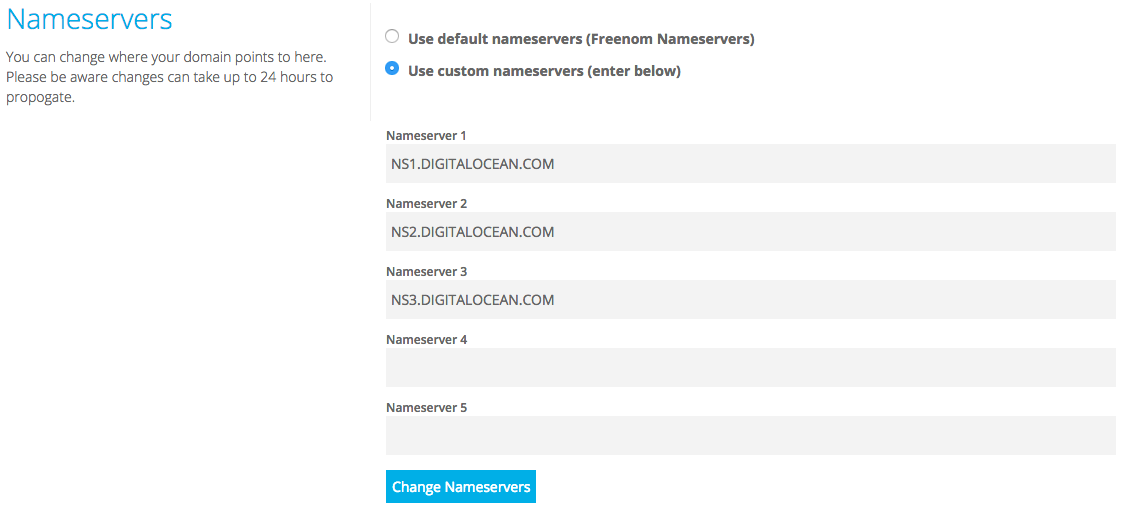Click into the NS3.DIGITALOCEAN.COM text box
Screen dimensions: 1123x523
750,300
